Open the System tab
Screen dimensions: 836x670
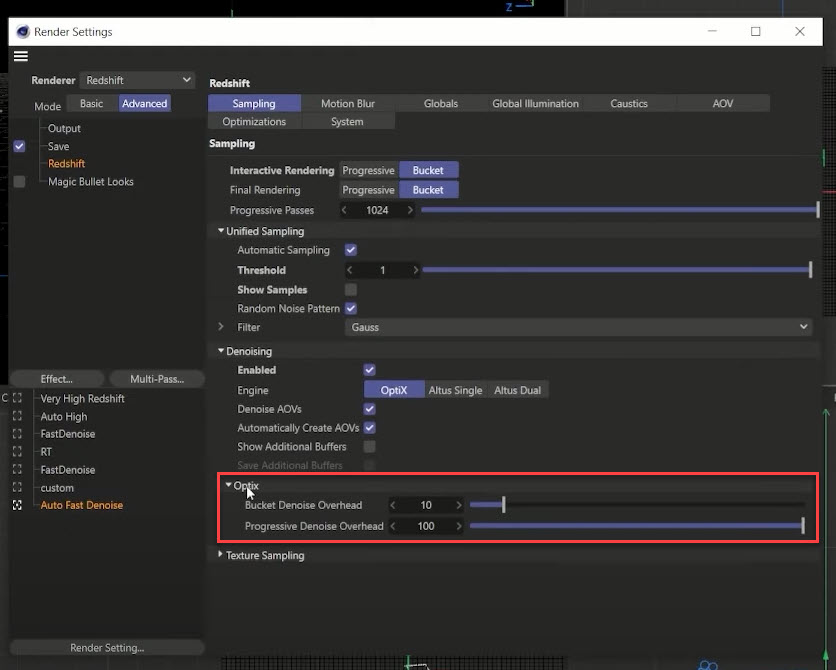coord(347,122)
